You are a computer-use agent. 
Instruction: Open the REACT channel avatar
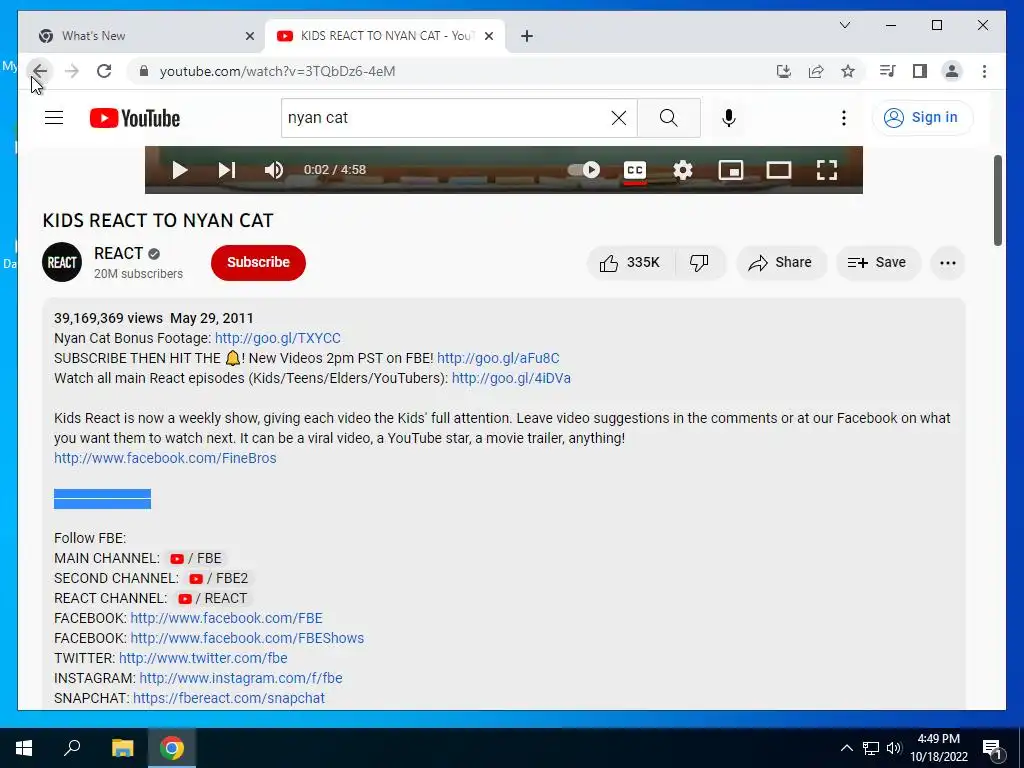(62, 262)
